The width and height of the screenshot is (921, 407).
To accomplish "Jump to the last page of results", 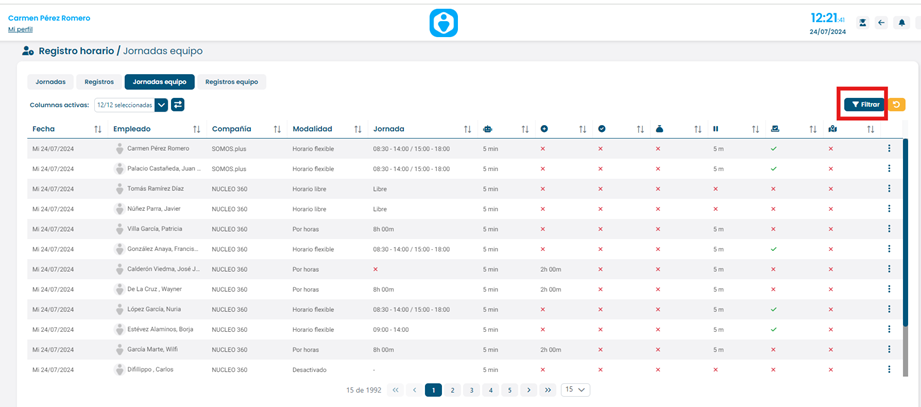I will (x=548, y=390).
